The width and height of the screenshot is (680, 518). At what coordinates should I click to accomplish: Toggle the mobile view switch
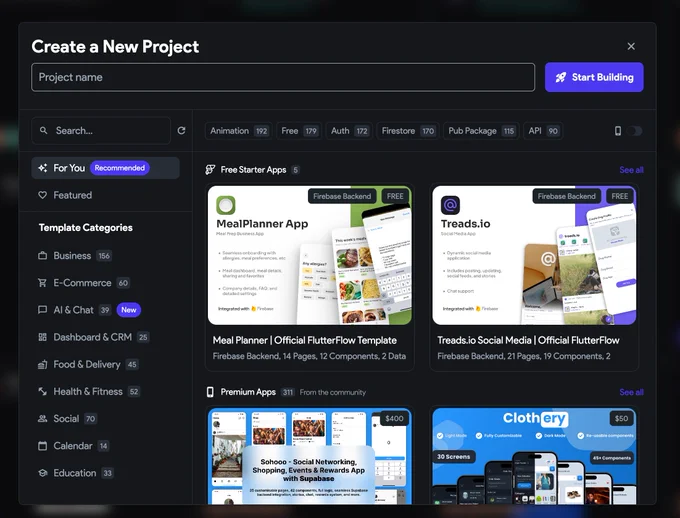coord(634,131)
